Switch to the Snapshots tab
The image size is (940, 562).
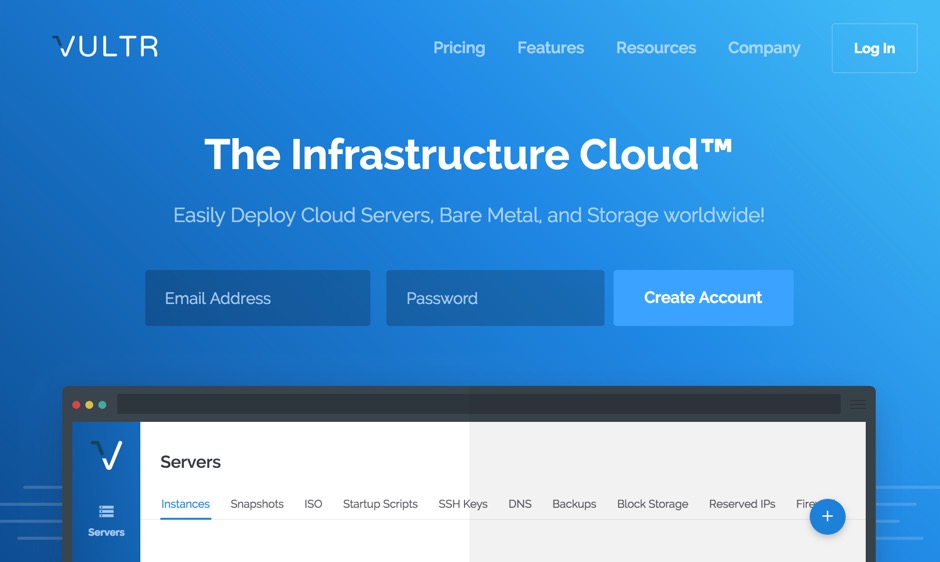[x=257, y=504]
